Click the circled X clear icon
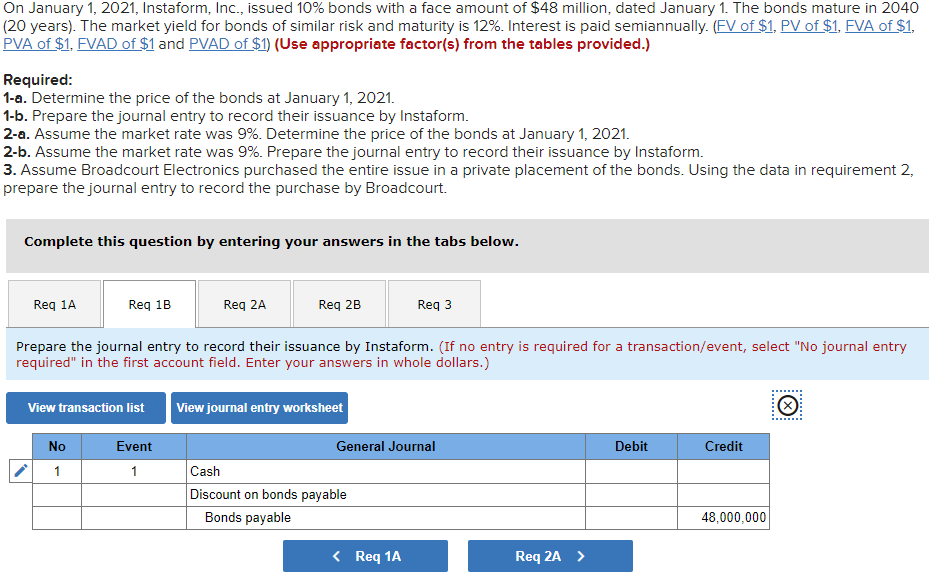The width and height of the screenshot is (938, 583). tap(787, 406)
